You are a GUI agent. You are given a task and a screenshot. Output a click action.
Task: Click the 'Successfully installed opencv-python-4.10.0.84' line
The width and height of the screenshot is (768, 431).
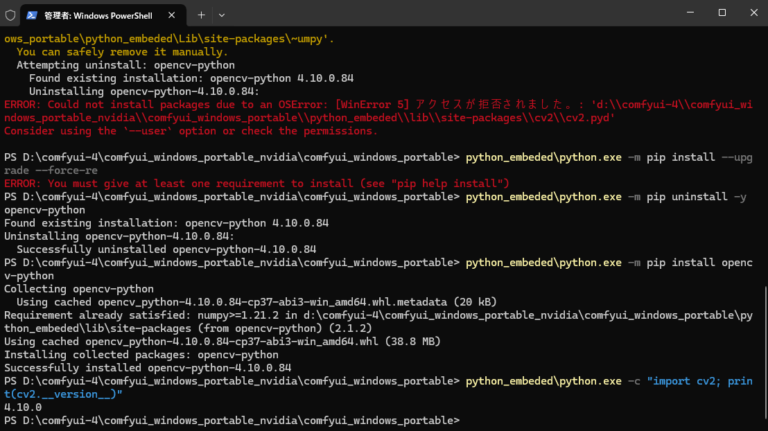pyautogui.click(x=147, y=368)
